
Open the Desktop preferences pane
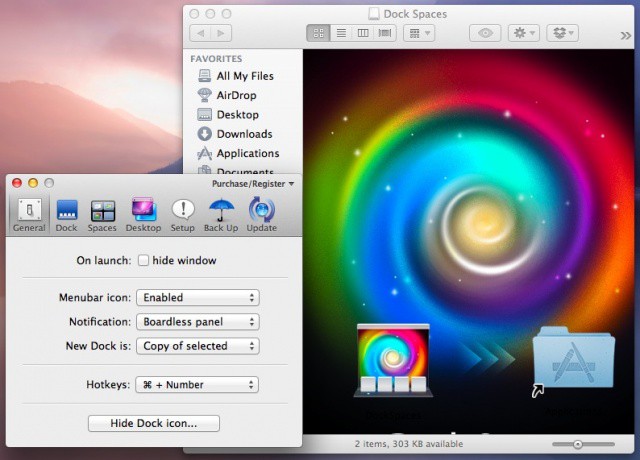click(x=143, y=215)
